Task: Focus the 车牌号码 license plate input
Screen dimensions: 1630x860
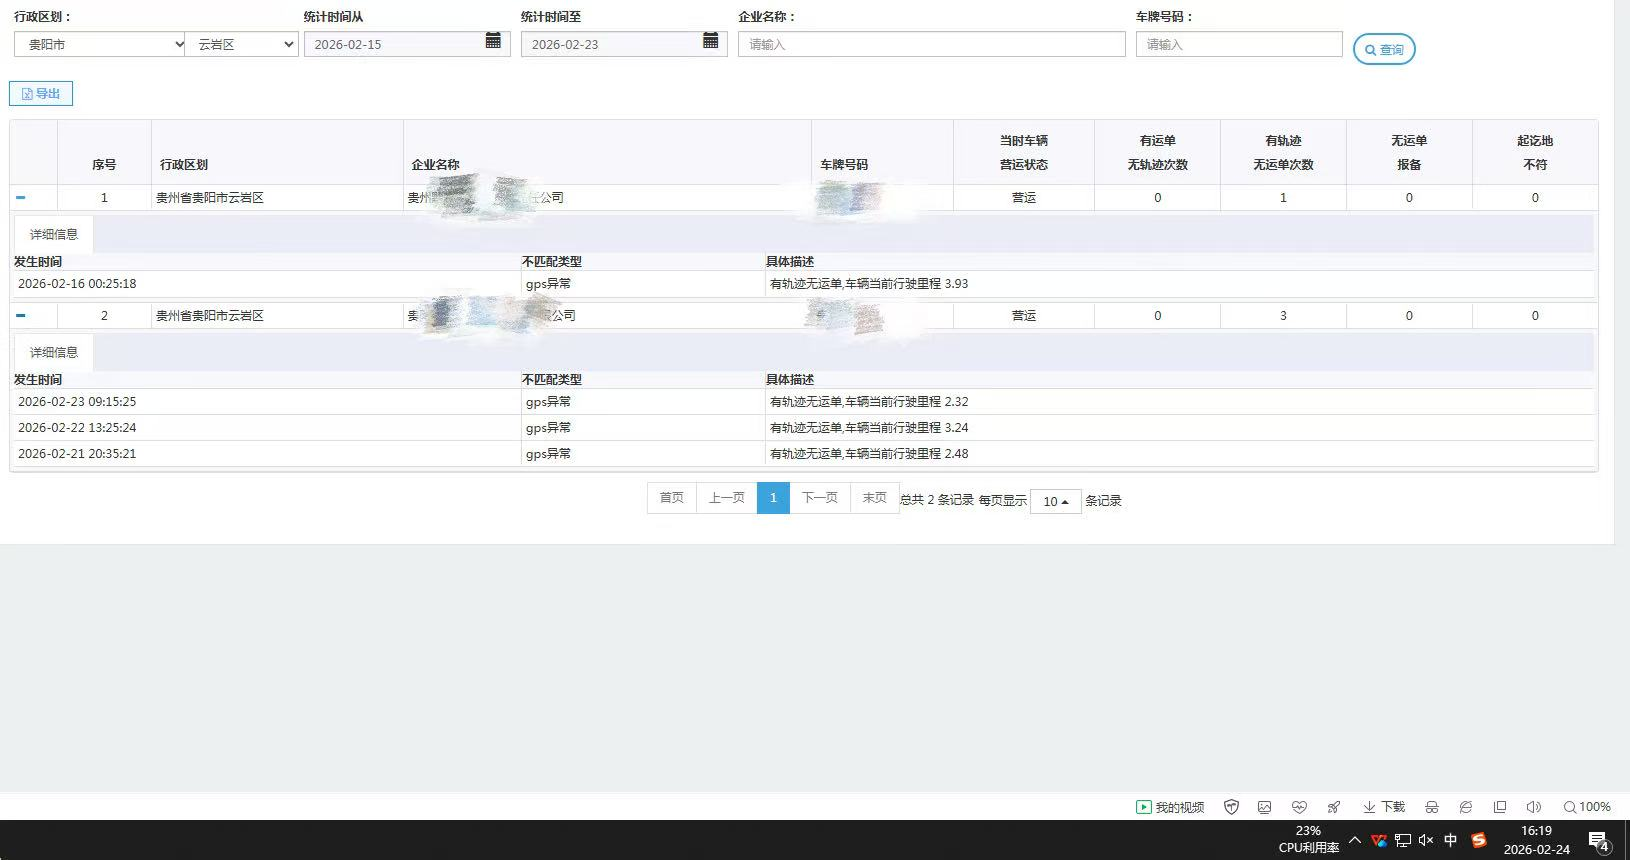Action: [x=1238, y=45]
